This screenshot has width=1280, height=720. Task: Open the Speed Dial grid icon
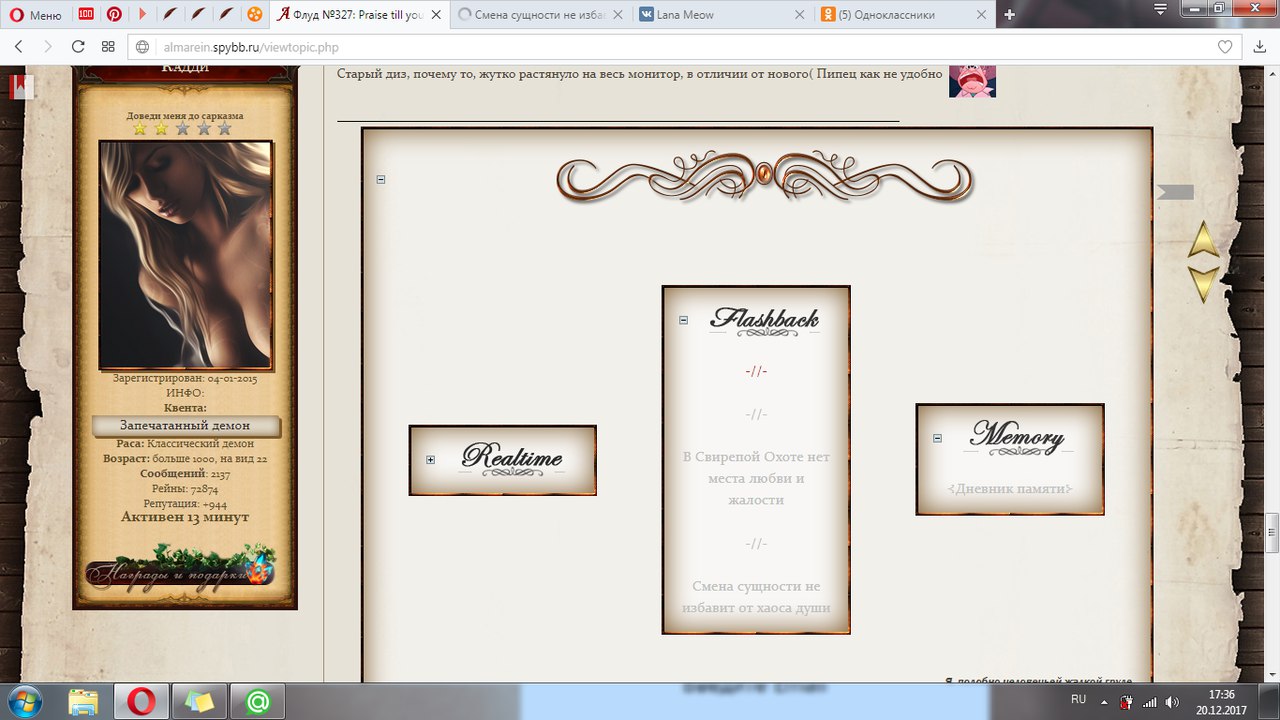[108, 47]
